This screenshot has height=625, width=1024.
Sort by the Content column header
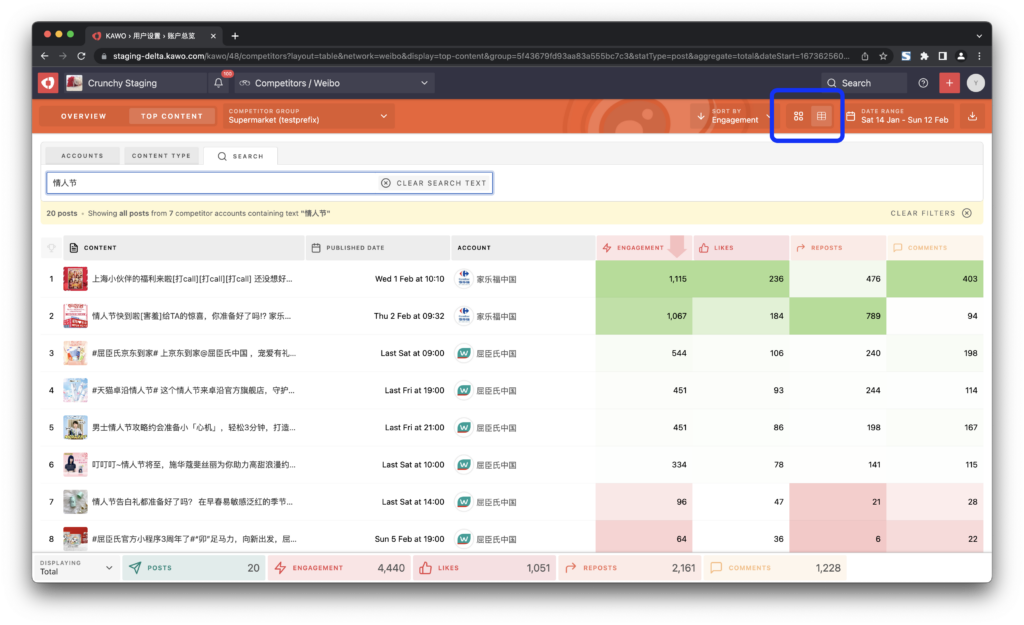tap(185, 248)
